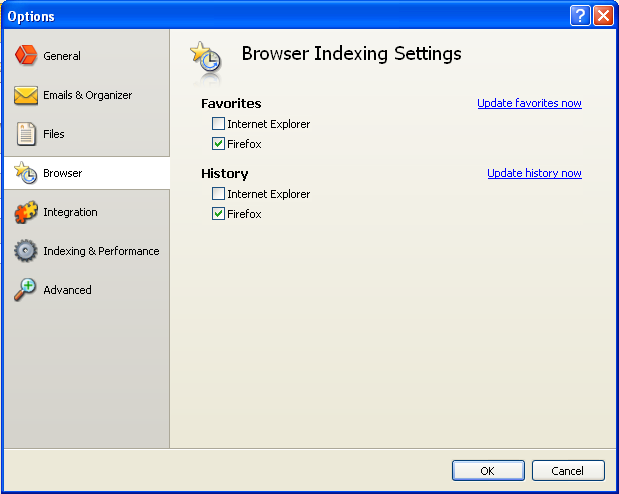Click the envelope Emails & Organizer icon

click(26, 95)
